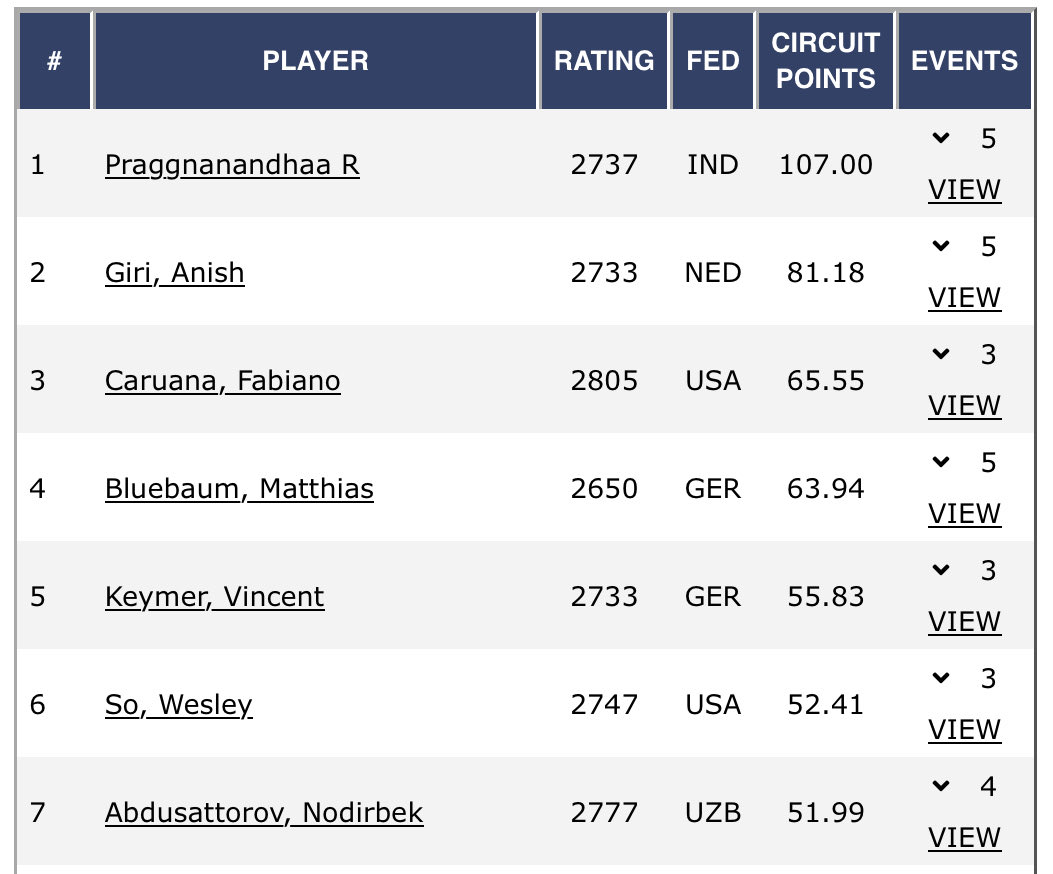1053x874 pixels.
Task: Click the Caruana, Fabiano name link
Action: (x=222, y=381)
